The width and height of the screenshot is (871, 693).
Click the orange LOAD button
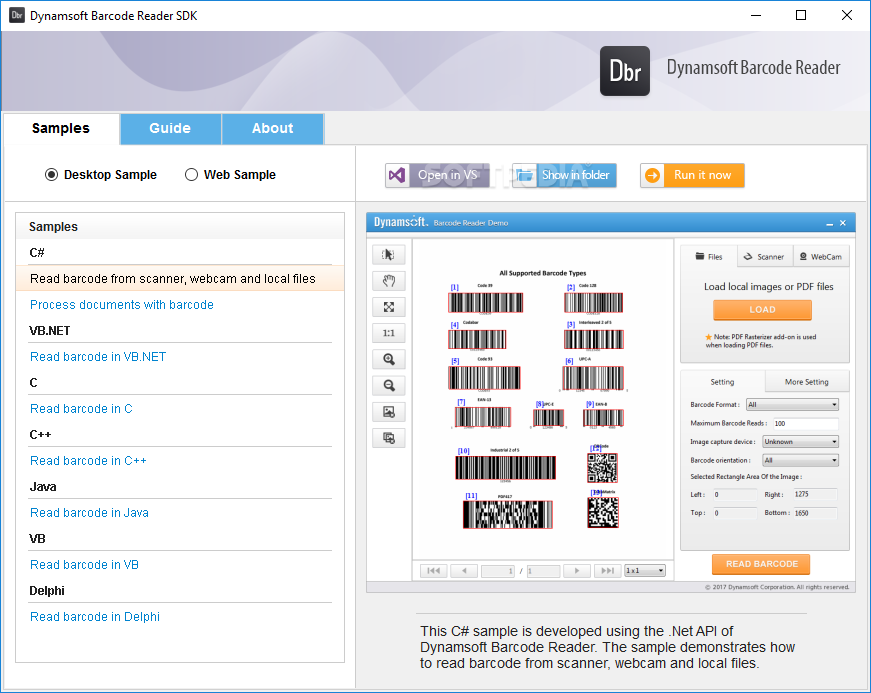coord(762,310)
